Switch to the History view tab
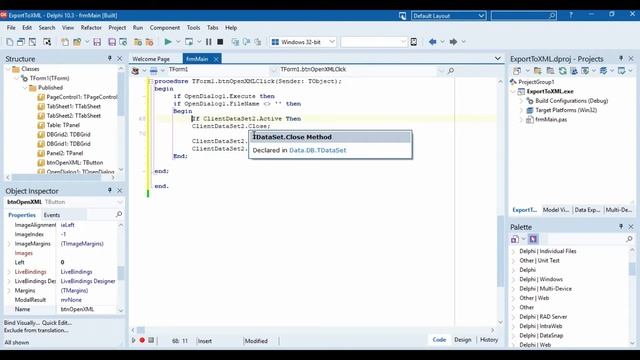The width and height of the screenshot is (640, 360). click(489, 340)
